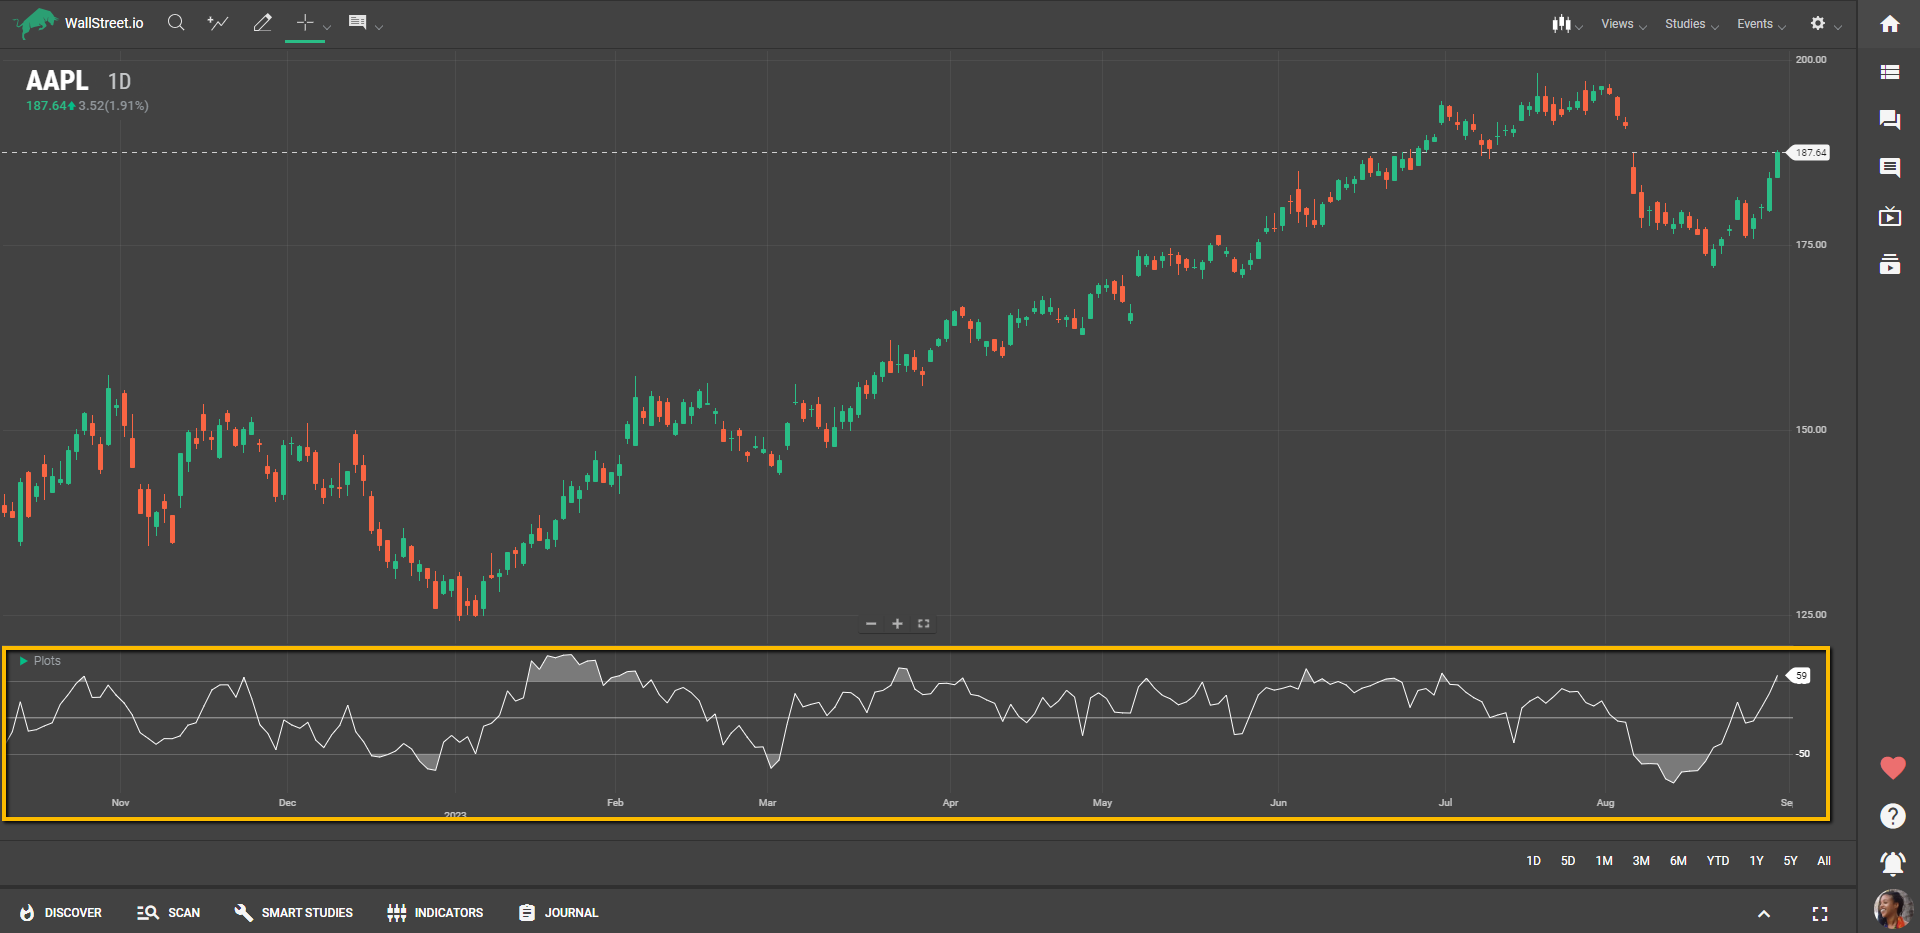
Task: Open the Indicators tab
Action: [435, 913]
